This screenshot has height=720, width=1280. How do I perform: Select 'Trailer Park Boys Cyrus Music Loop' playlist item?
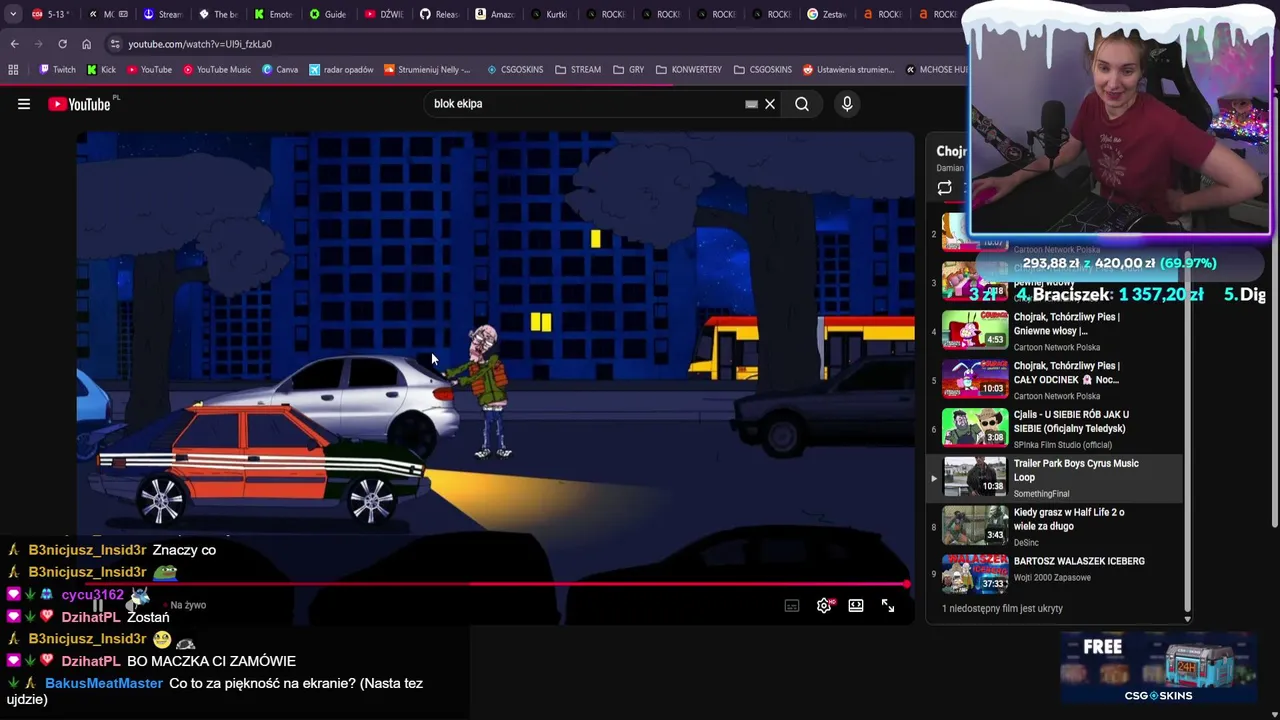tap(1056, 477)
